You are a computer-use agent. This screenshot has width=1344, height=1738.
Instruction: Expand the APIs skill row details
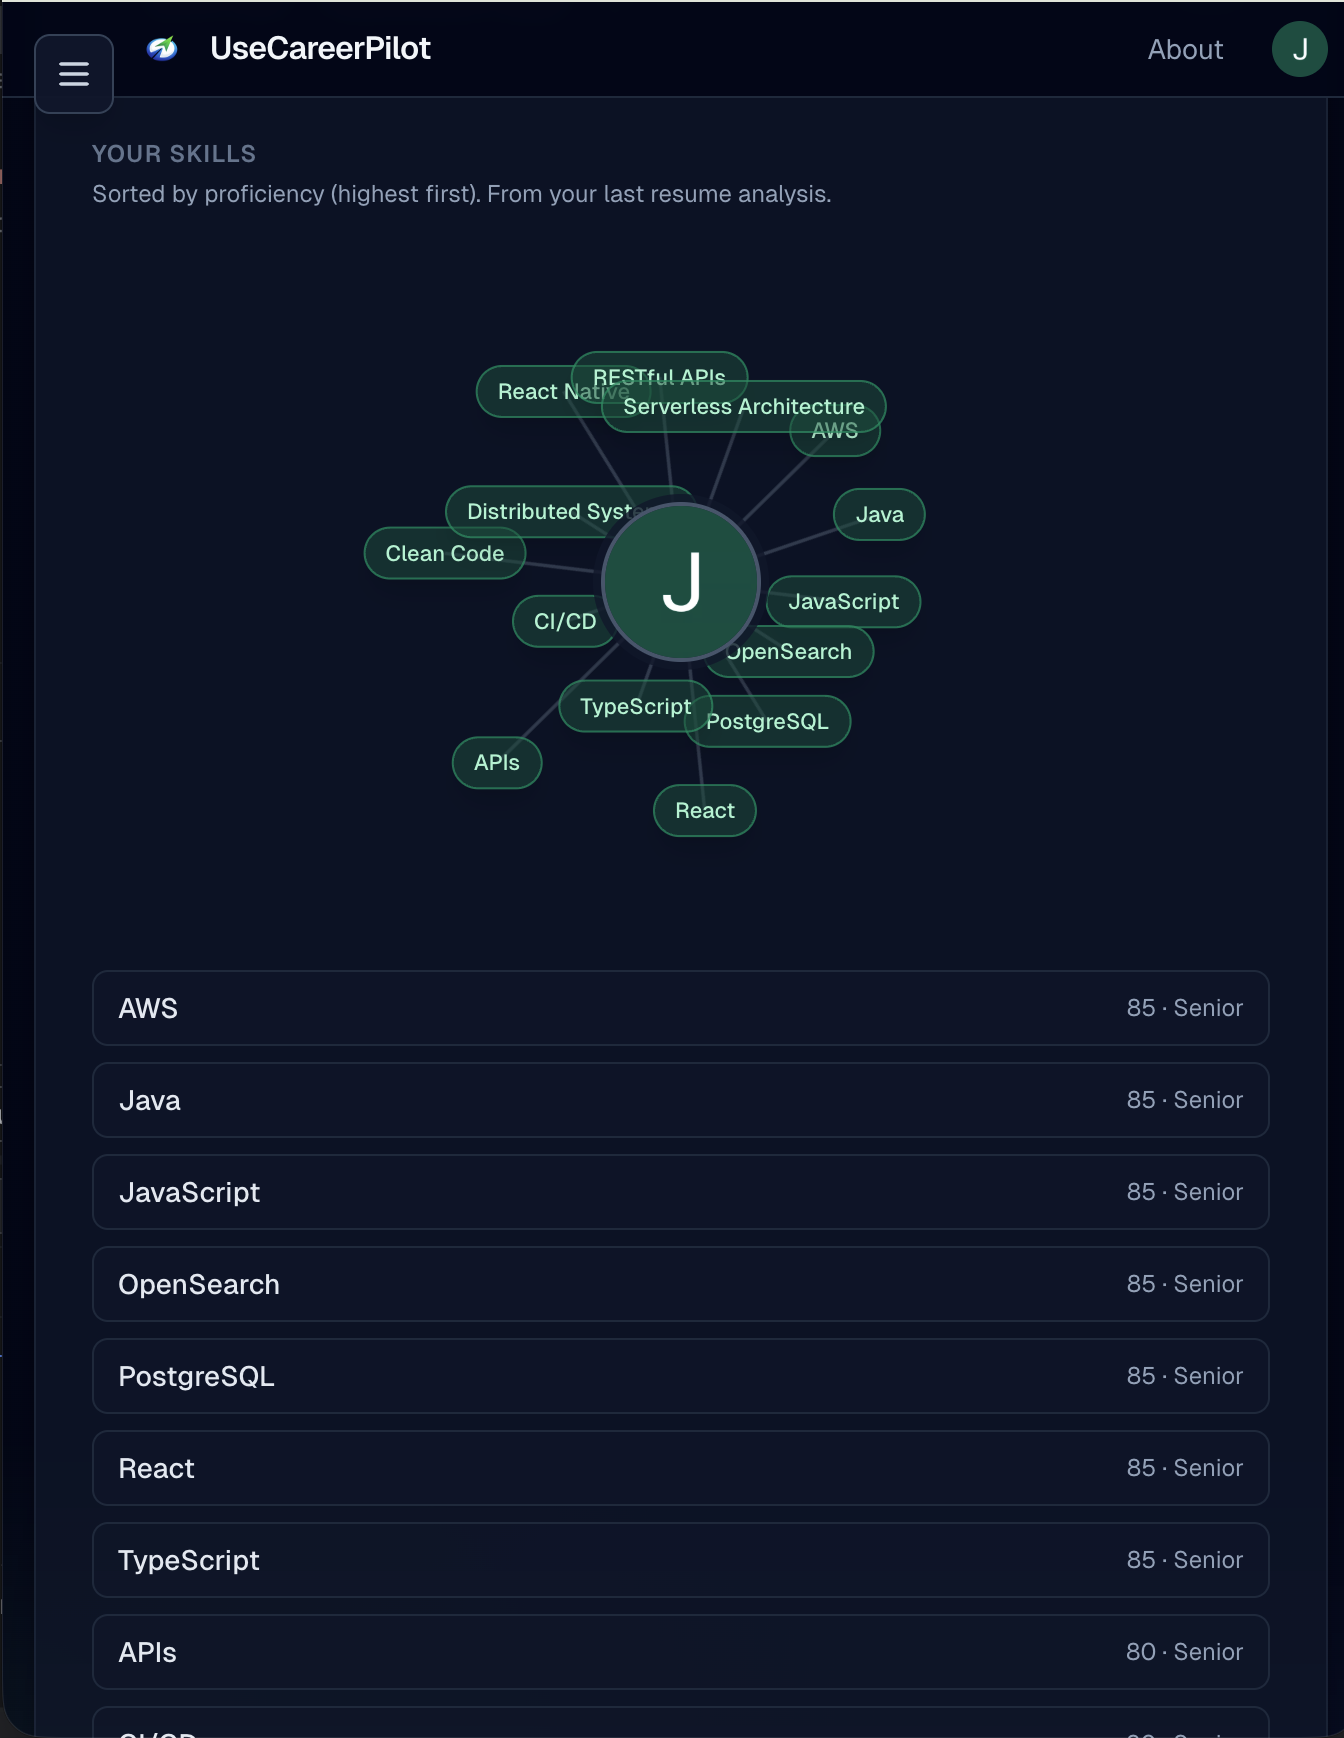680,1652
